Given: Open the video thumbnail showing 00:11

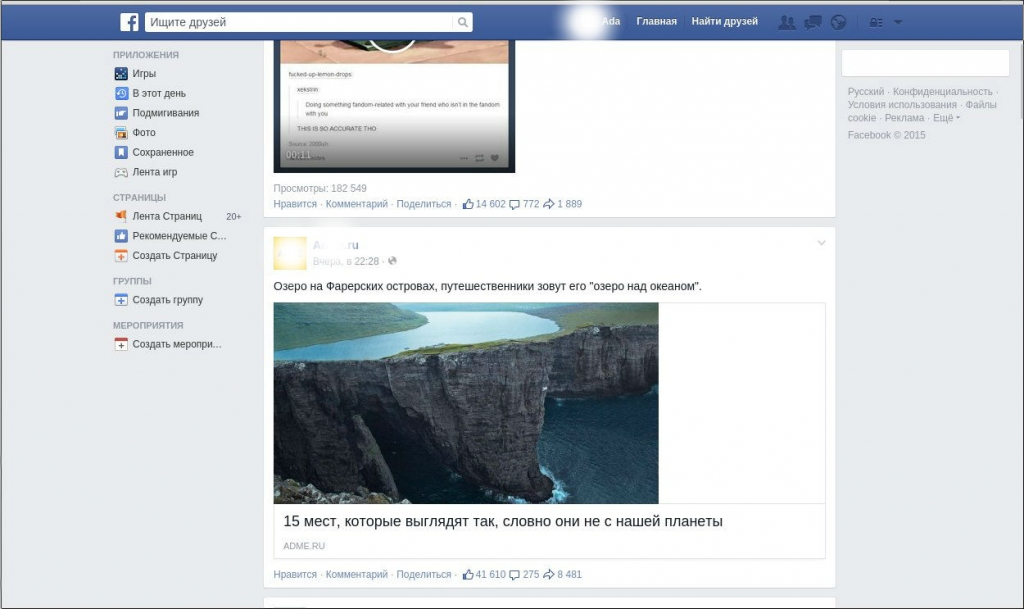Looking at the screenshot, I should 394,106.
